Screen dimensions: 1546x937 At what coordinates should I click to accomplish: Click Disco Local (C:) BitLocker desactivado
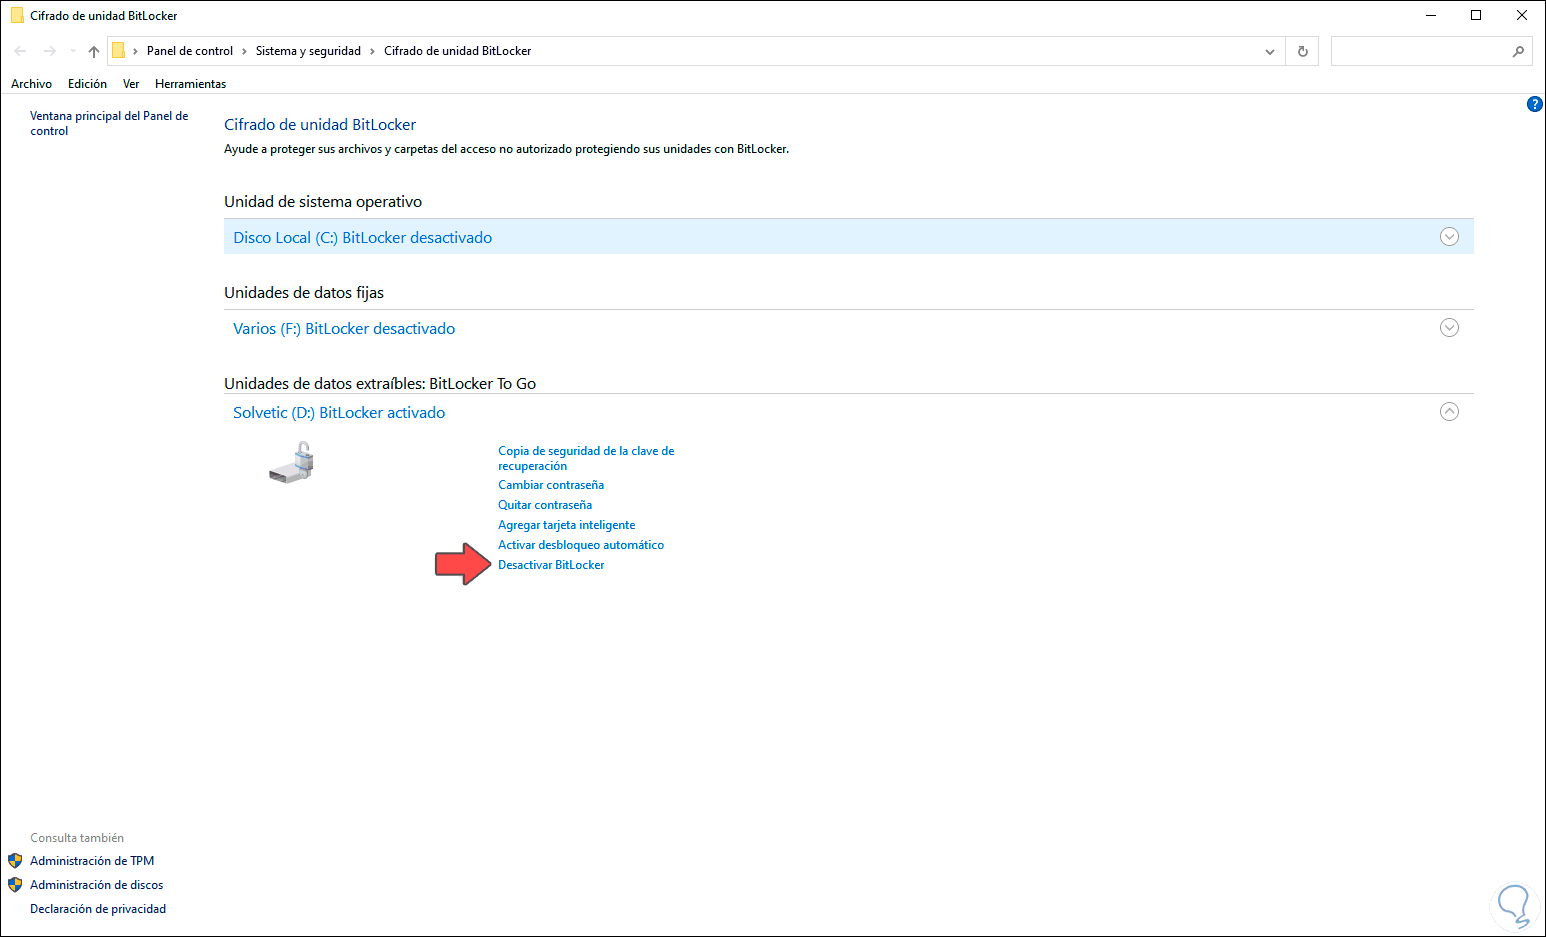click(363, 238)
